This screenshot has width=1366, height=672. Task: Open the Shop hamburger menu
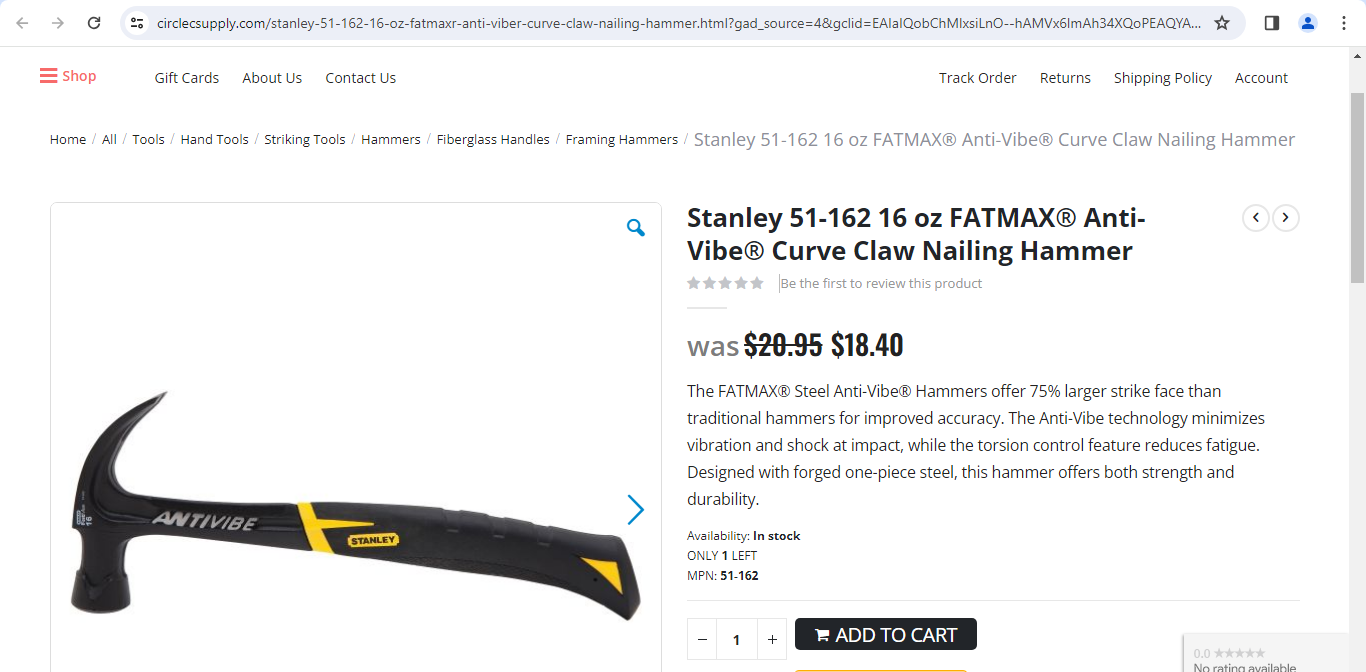pyautogui.click(x=68, y=76)
